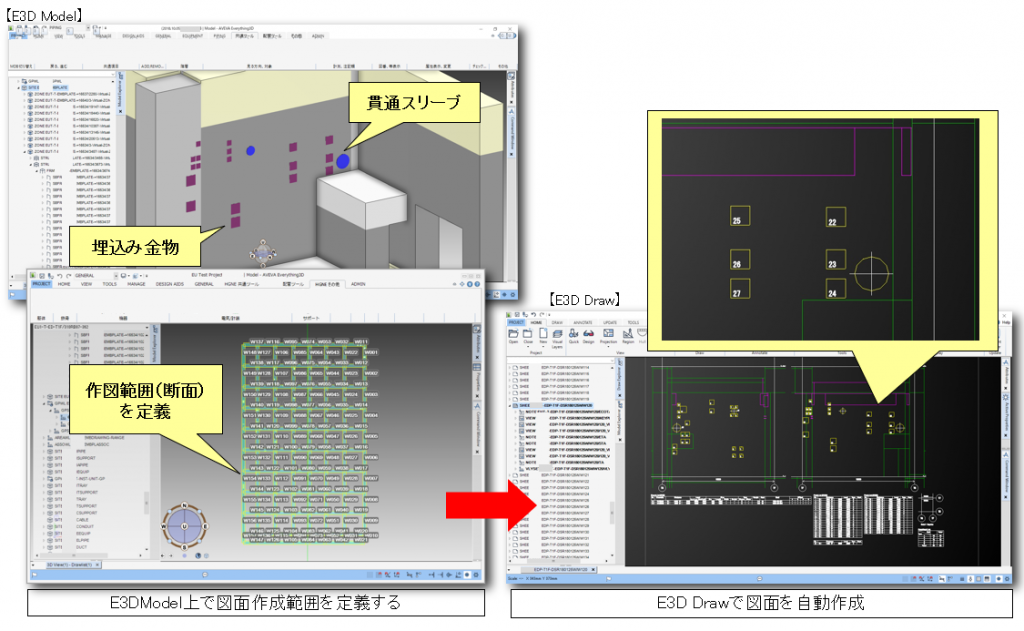Screen dimensions: 1024x631
Task: Click W on the compass in the lower Model window
Action: click(163, 526)
